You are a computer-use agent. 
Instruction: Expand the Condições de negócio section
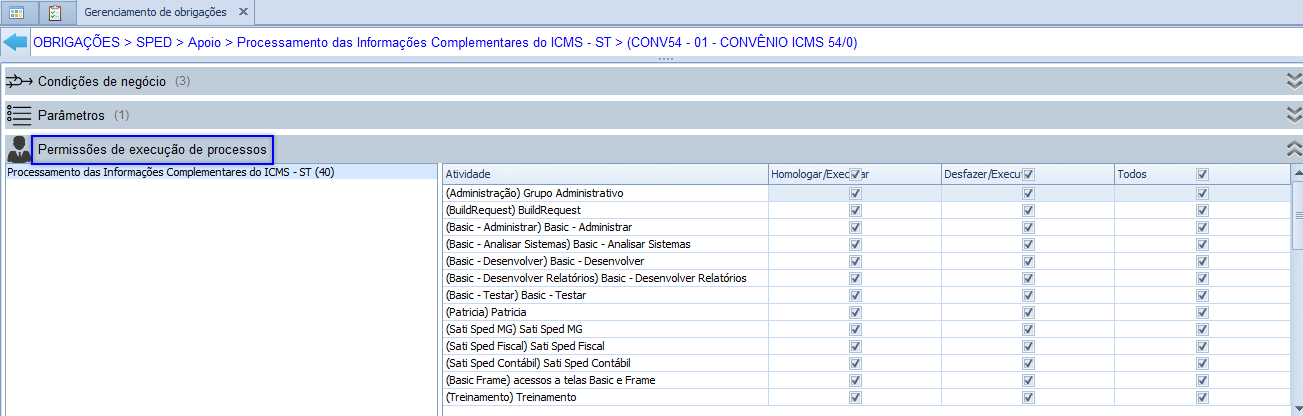coord(1293,81)
